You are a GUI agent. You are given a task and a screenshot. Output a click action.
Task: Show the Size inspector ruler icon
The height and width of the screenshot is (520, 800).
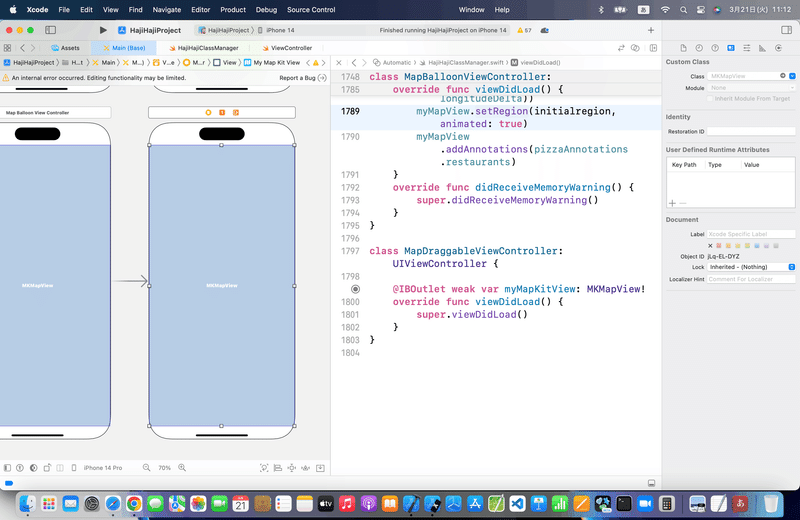coord(762,48)
